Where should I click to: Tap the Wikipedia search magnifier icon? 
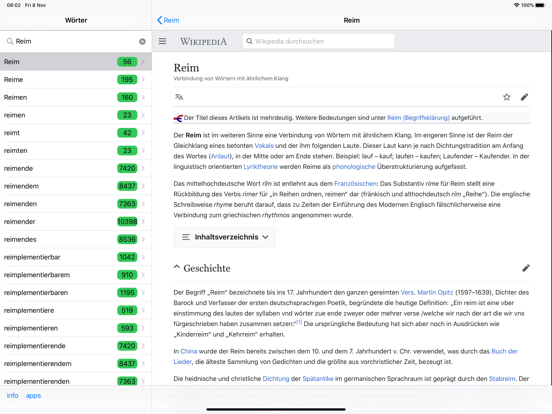[x=249, y=41]
